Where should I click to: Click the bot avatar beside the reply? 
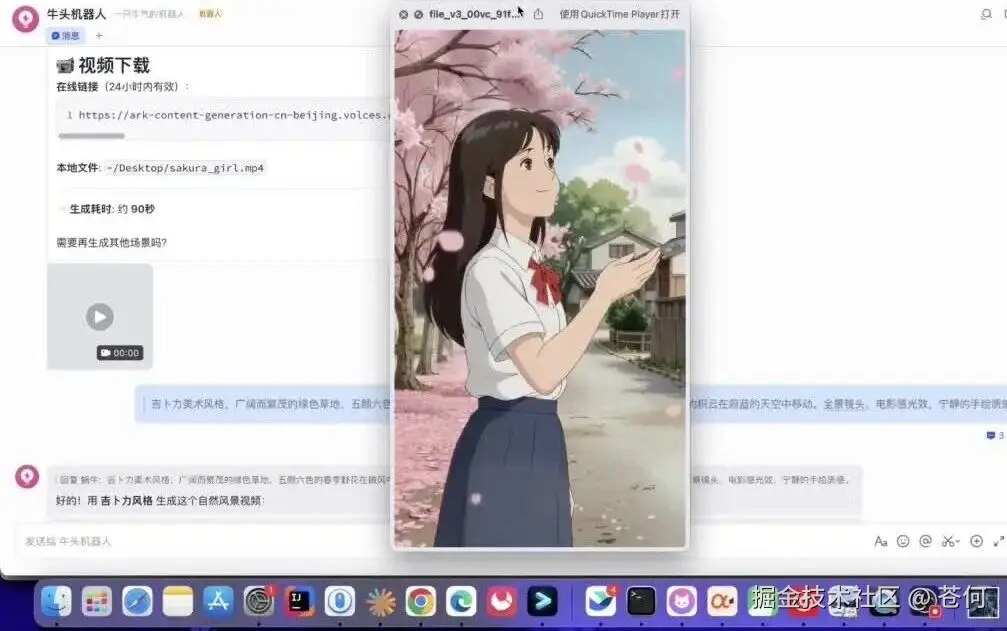coord(27,476)
